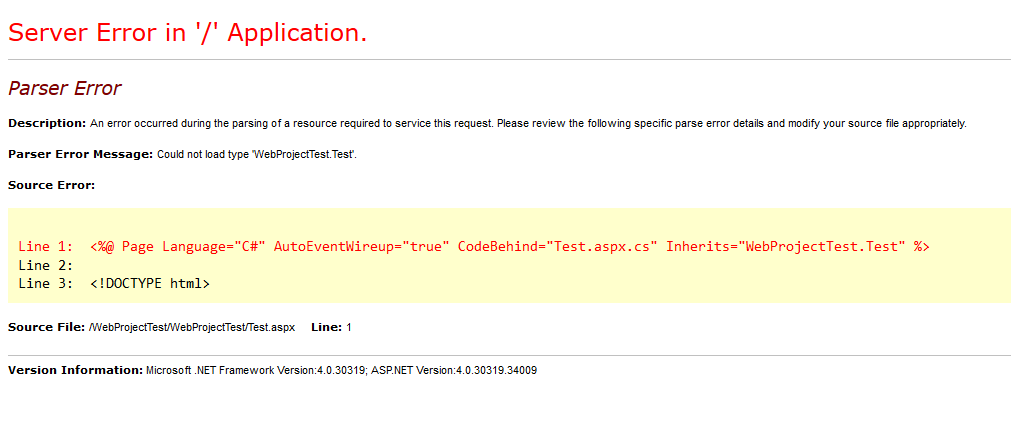The width and height of the screenshot is (1011, 441).
Task: Click the 'Line 1:' label in the source box
Action: [46, 246]
